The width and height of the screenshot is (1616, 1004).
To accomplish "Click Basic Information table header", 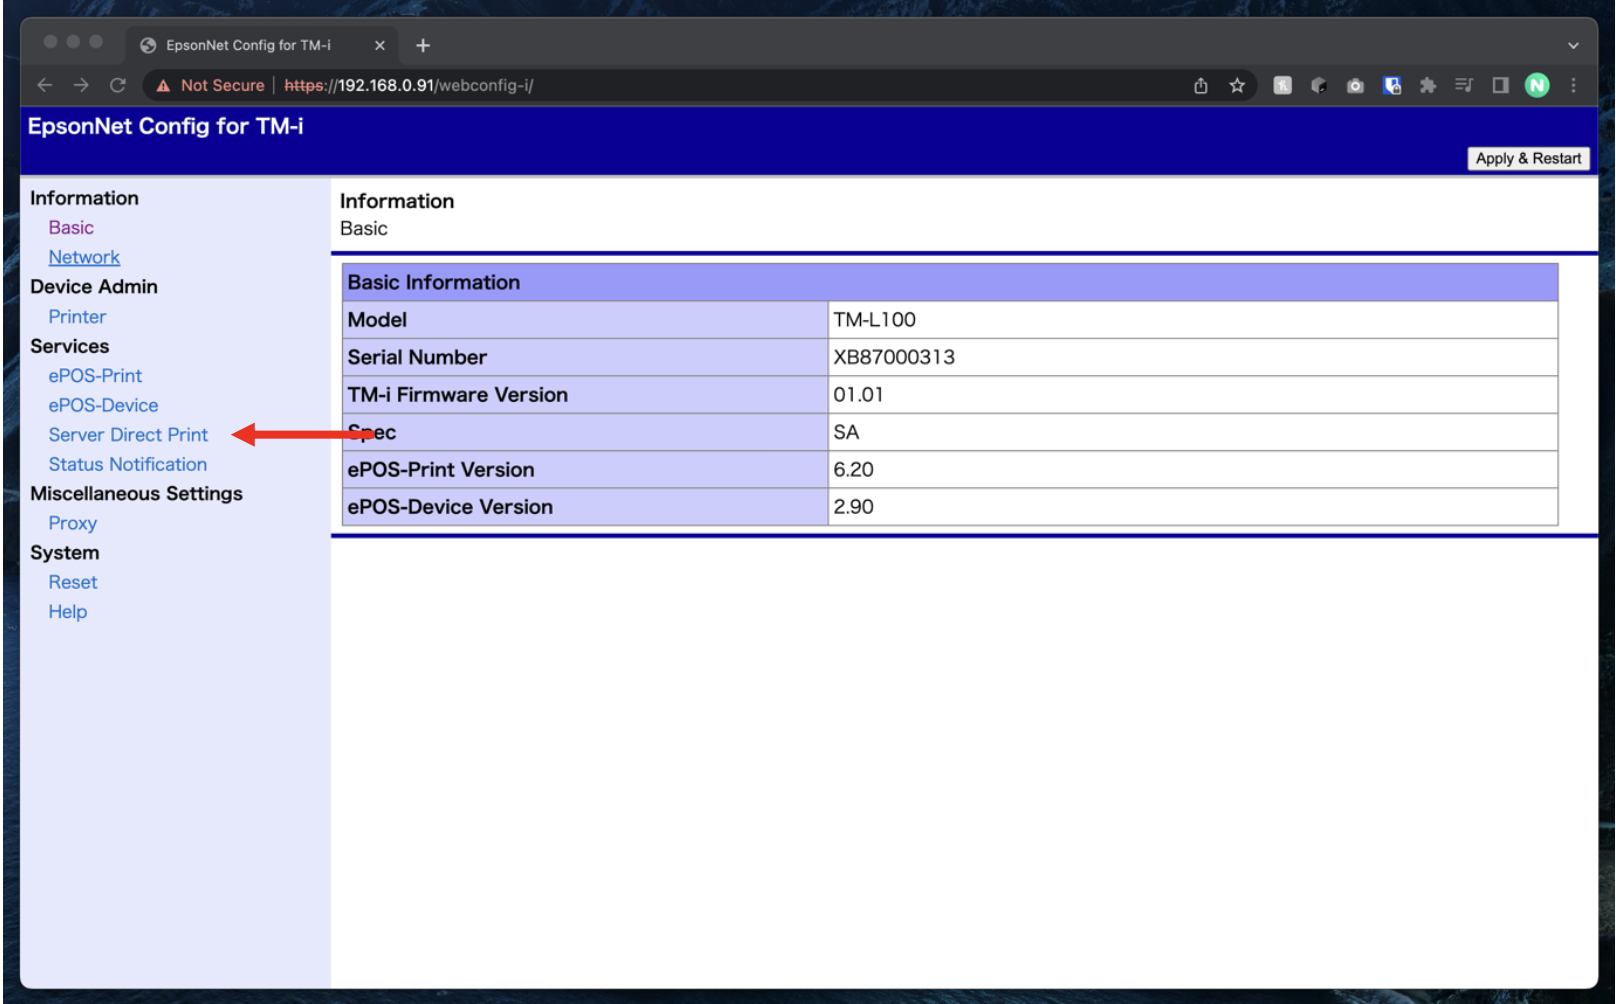I will click(x=949, y=282).
